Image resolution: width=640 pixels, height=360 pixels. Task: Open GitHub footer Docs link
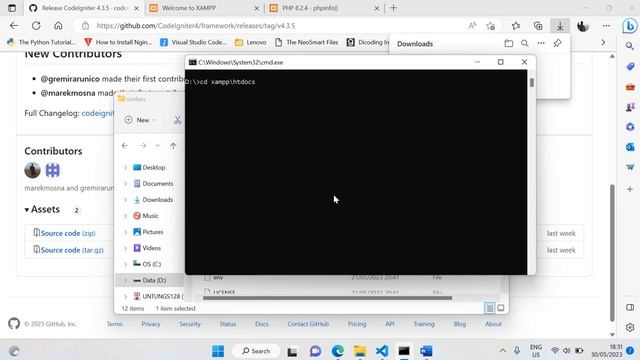pos(262,324)
